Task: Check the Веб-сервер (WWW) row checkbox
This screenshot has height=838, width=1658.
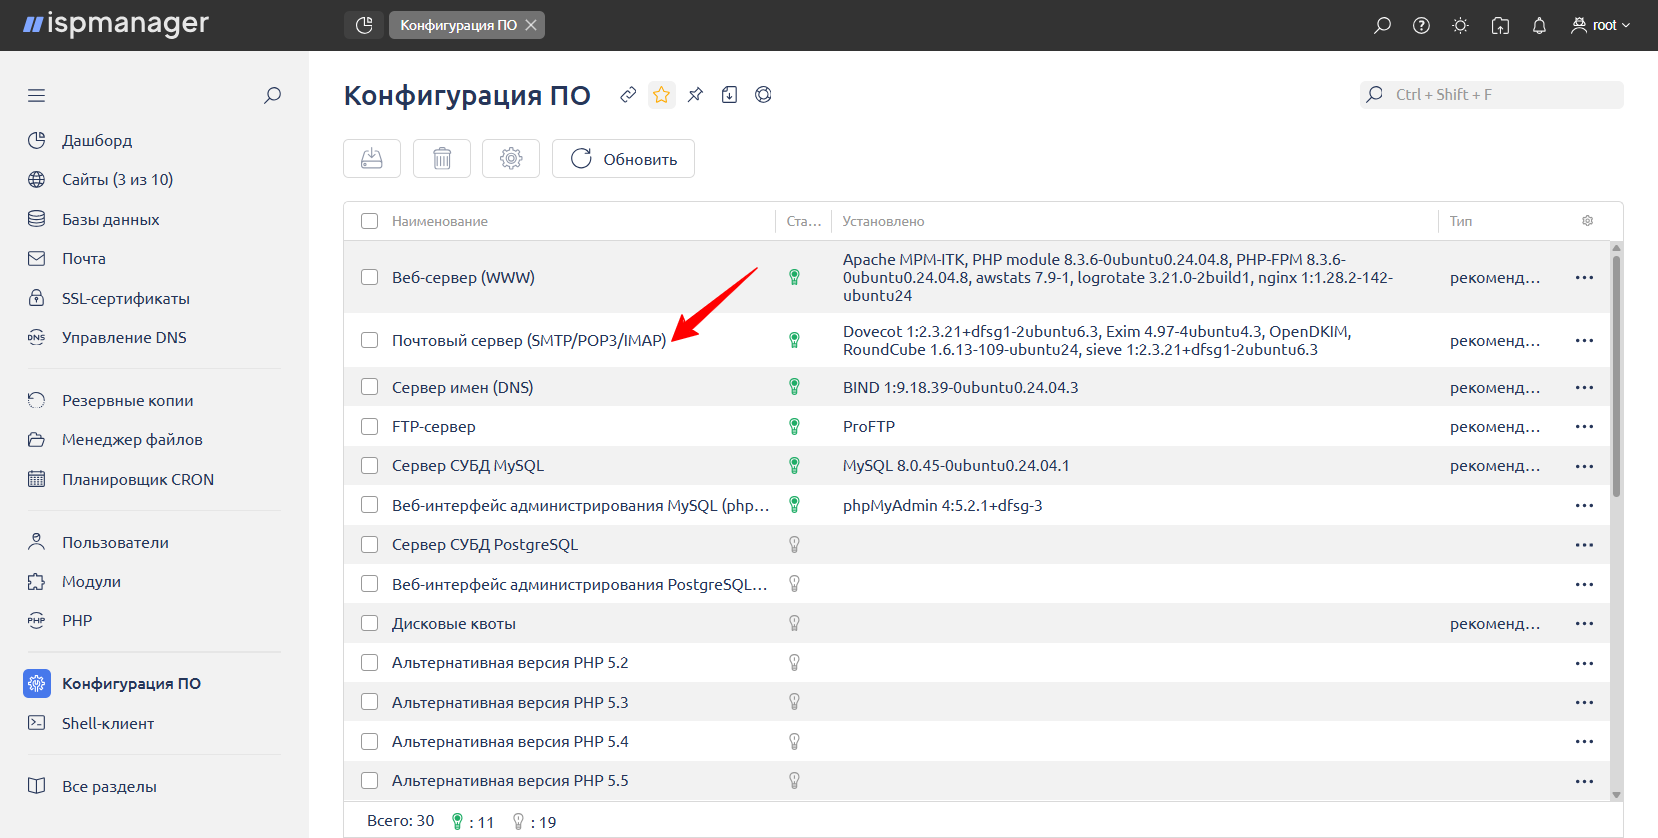Action: click(370, 277)
